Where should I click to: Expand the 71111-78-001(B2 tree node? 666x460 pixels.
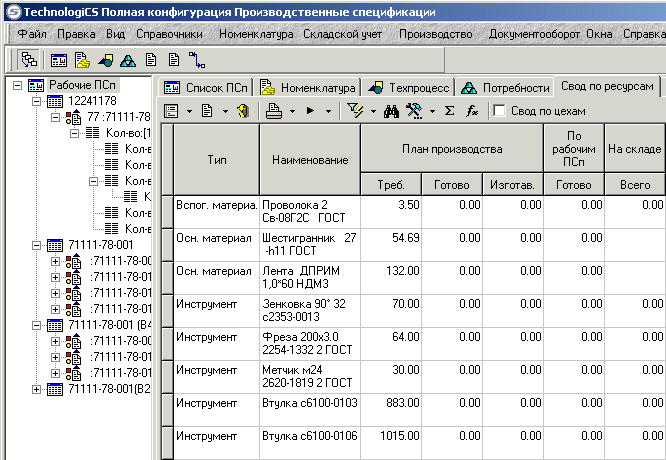(x=38, y=389)
